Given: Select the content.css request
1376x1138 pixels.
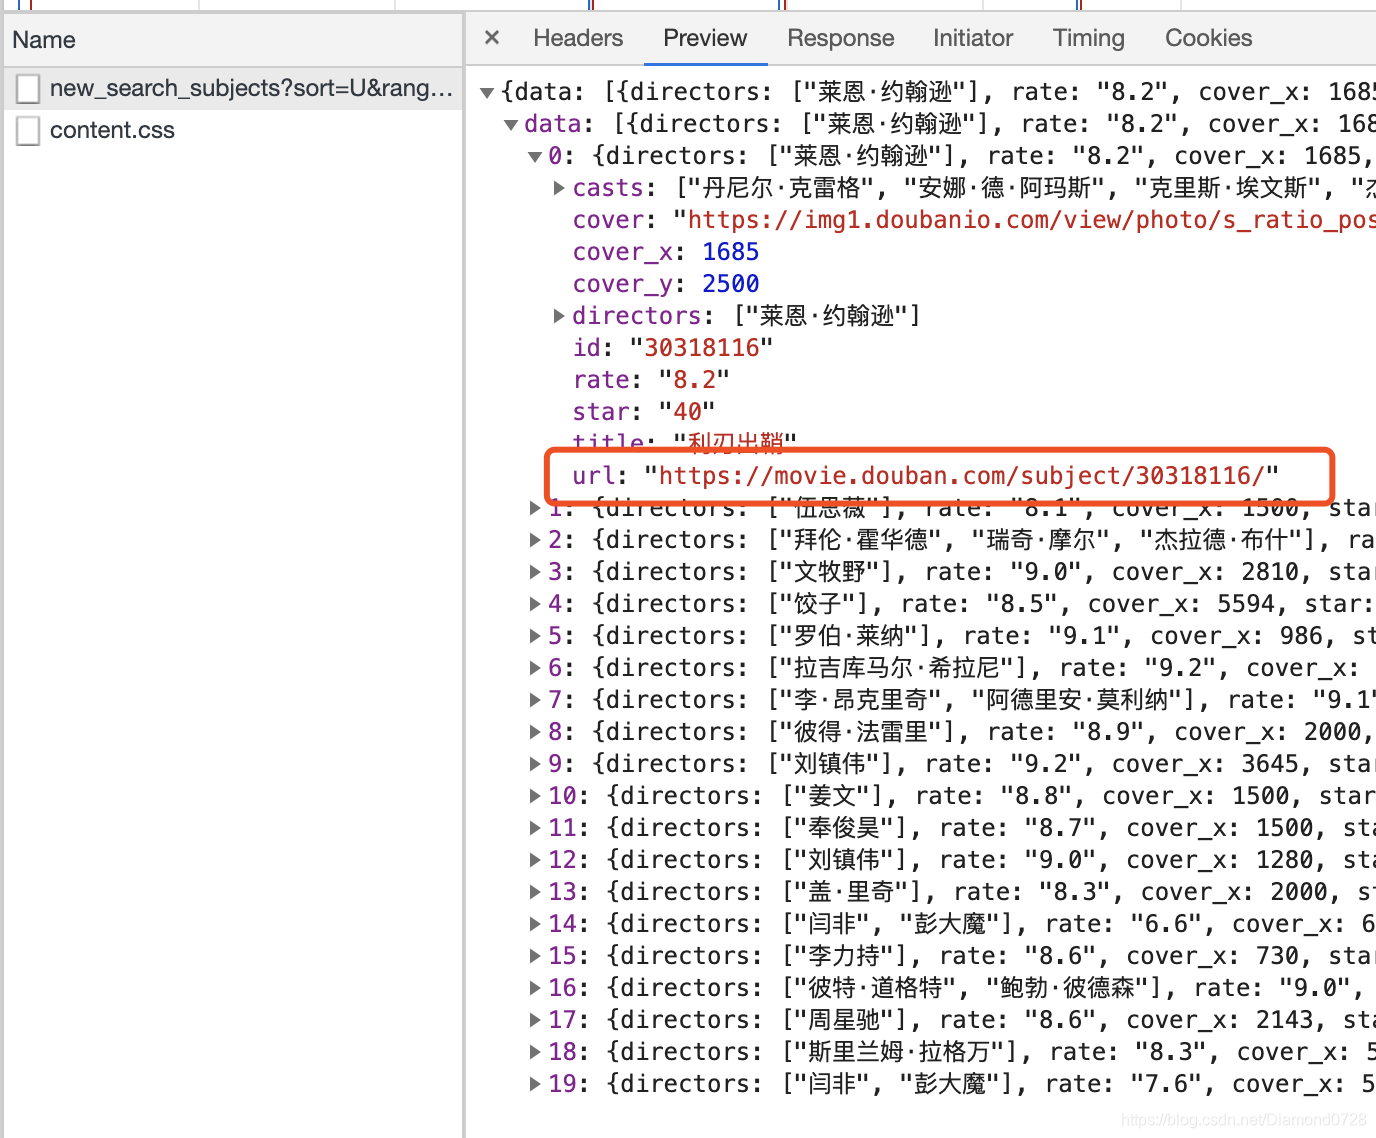Looking at the screenshot, I should click(x=233, y=130).
